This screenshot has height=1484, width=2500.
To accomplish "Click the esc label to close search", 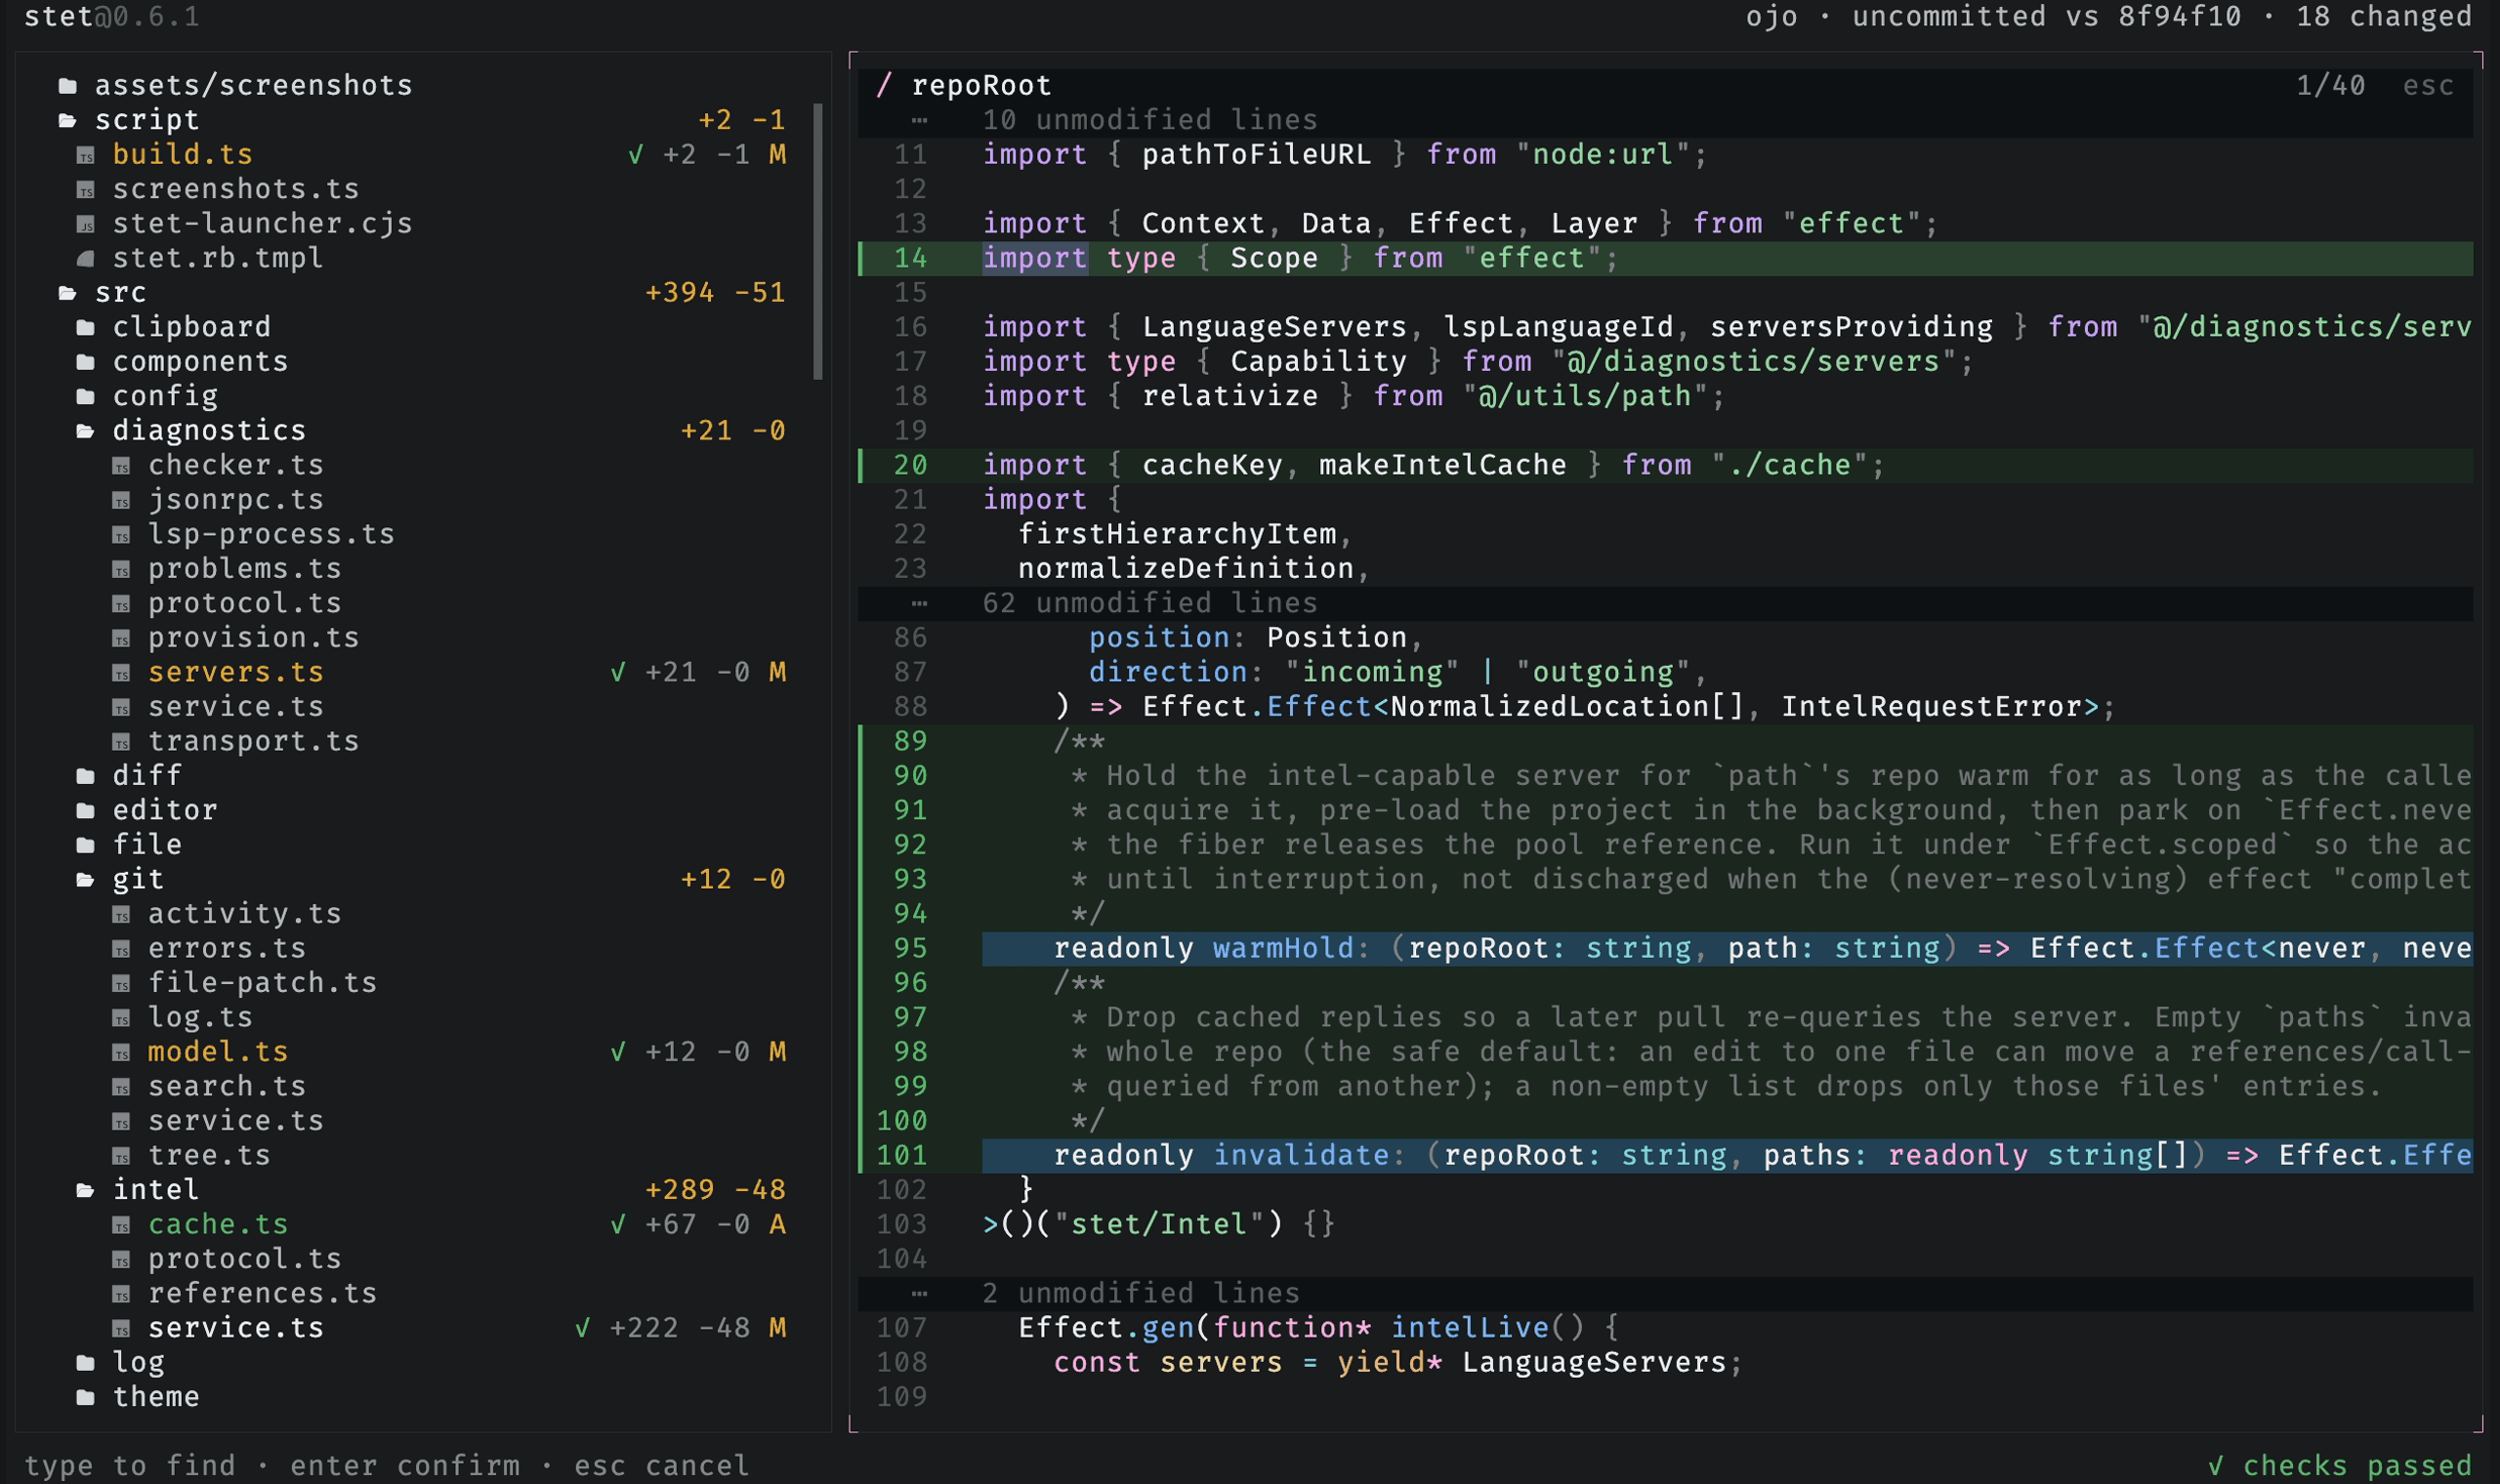I will tap(2428, 86).
